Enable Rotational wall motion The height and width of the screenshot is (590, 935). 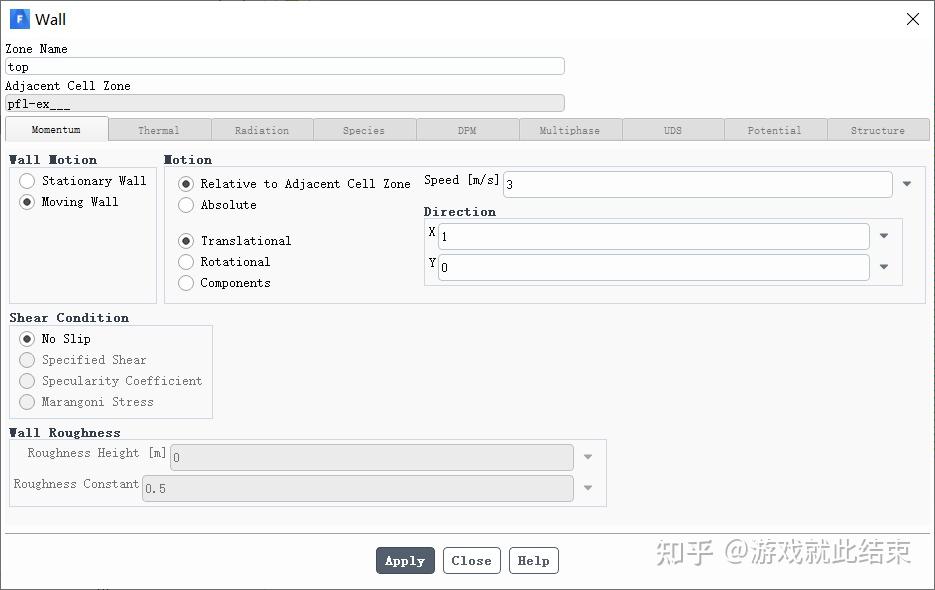point(185,262)
